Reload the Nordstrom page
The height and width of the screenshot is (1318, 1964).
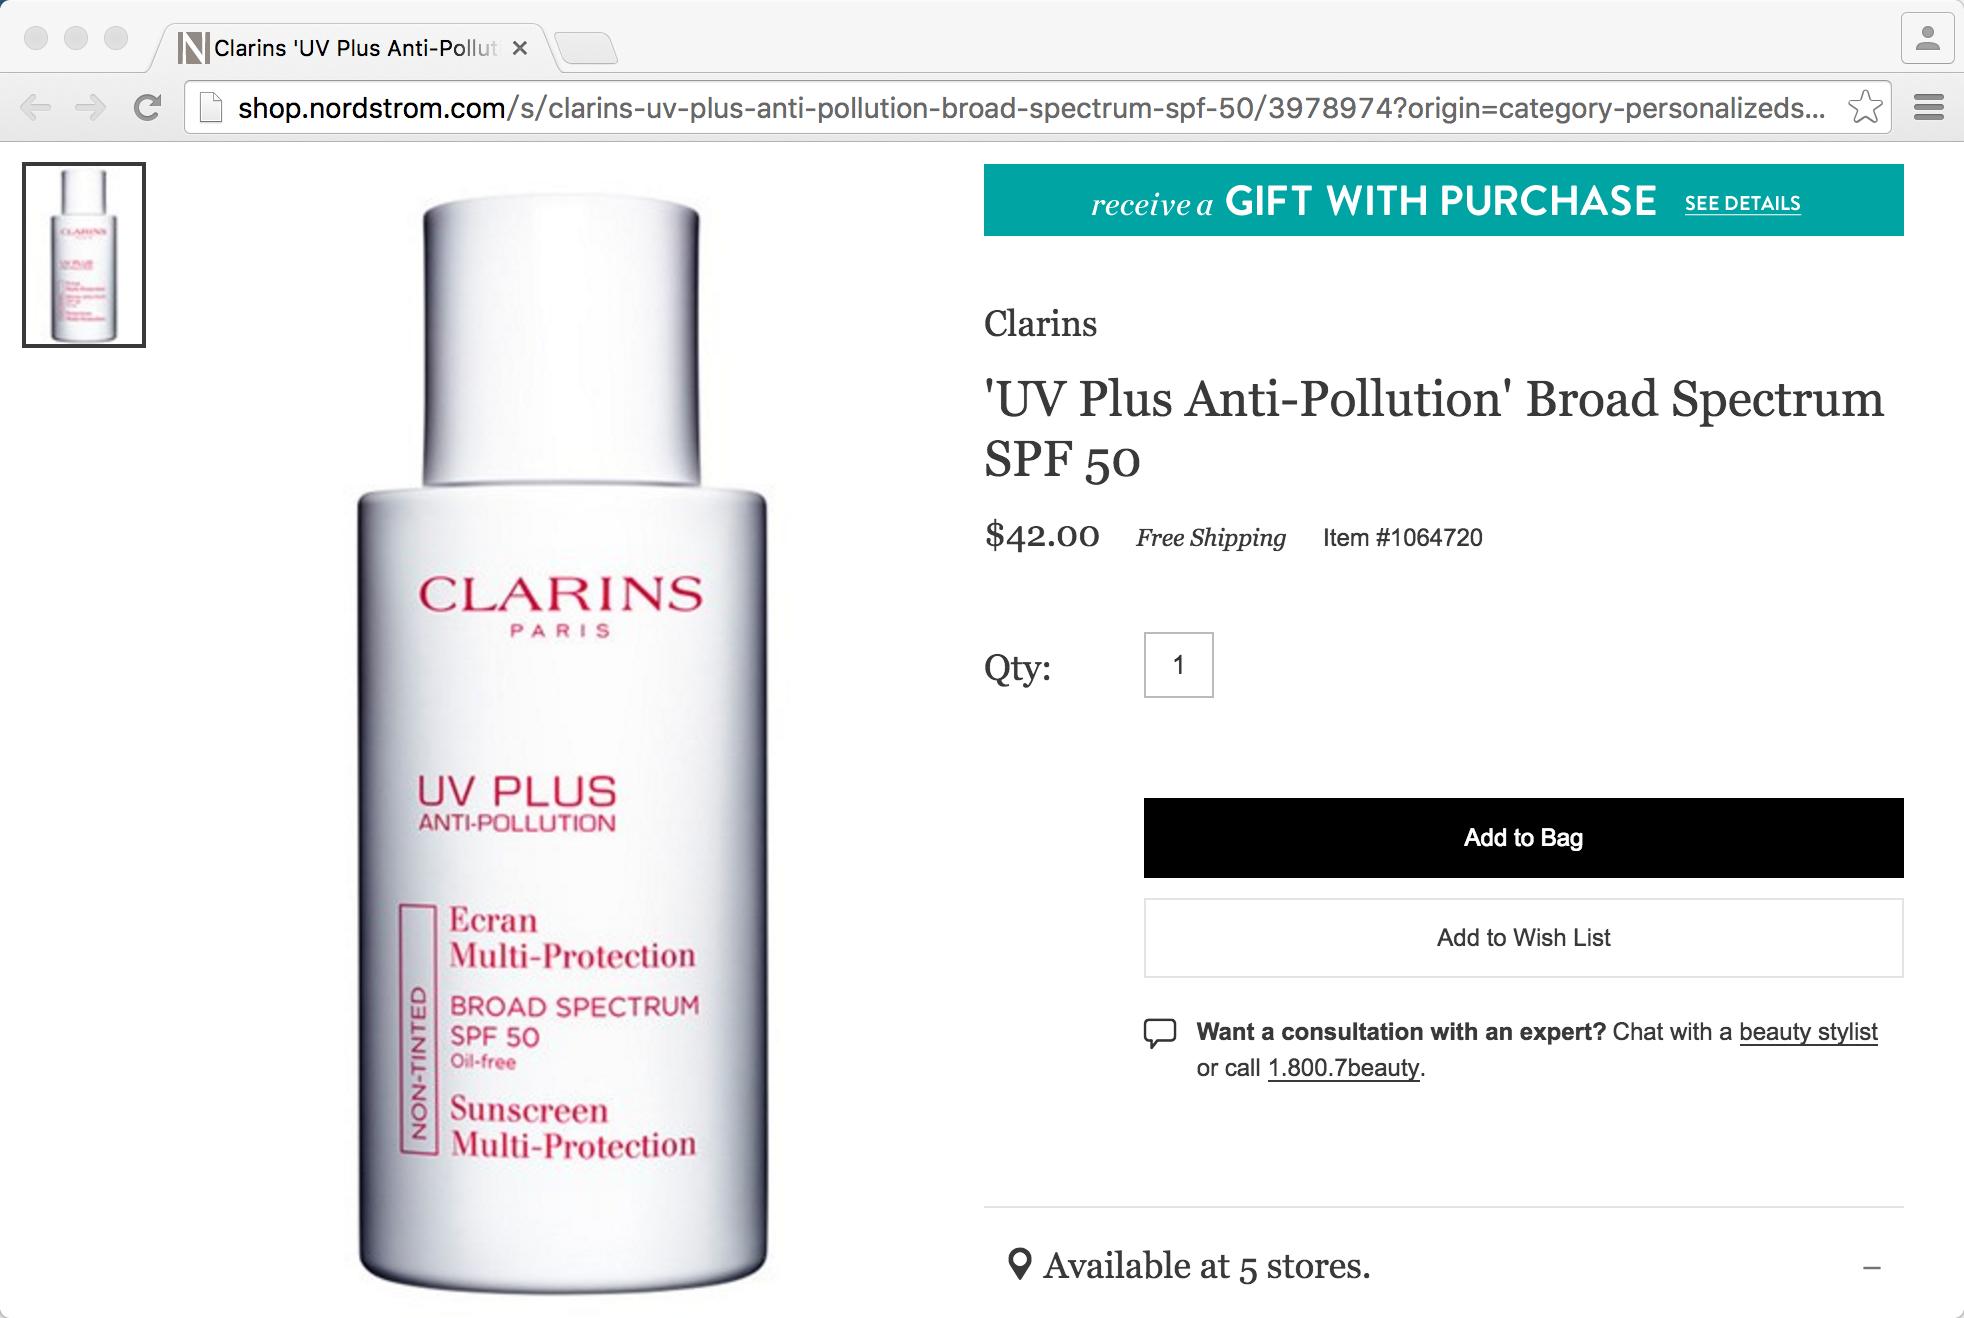pyautogui.click(x=148, y=107)
